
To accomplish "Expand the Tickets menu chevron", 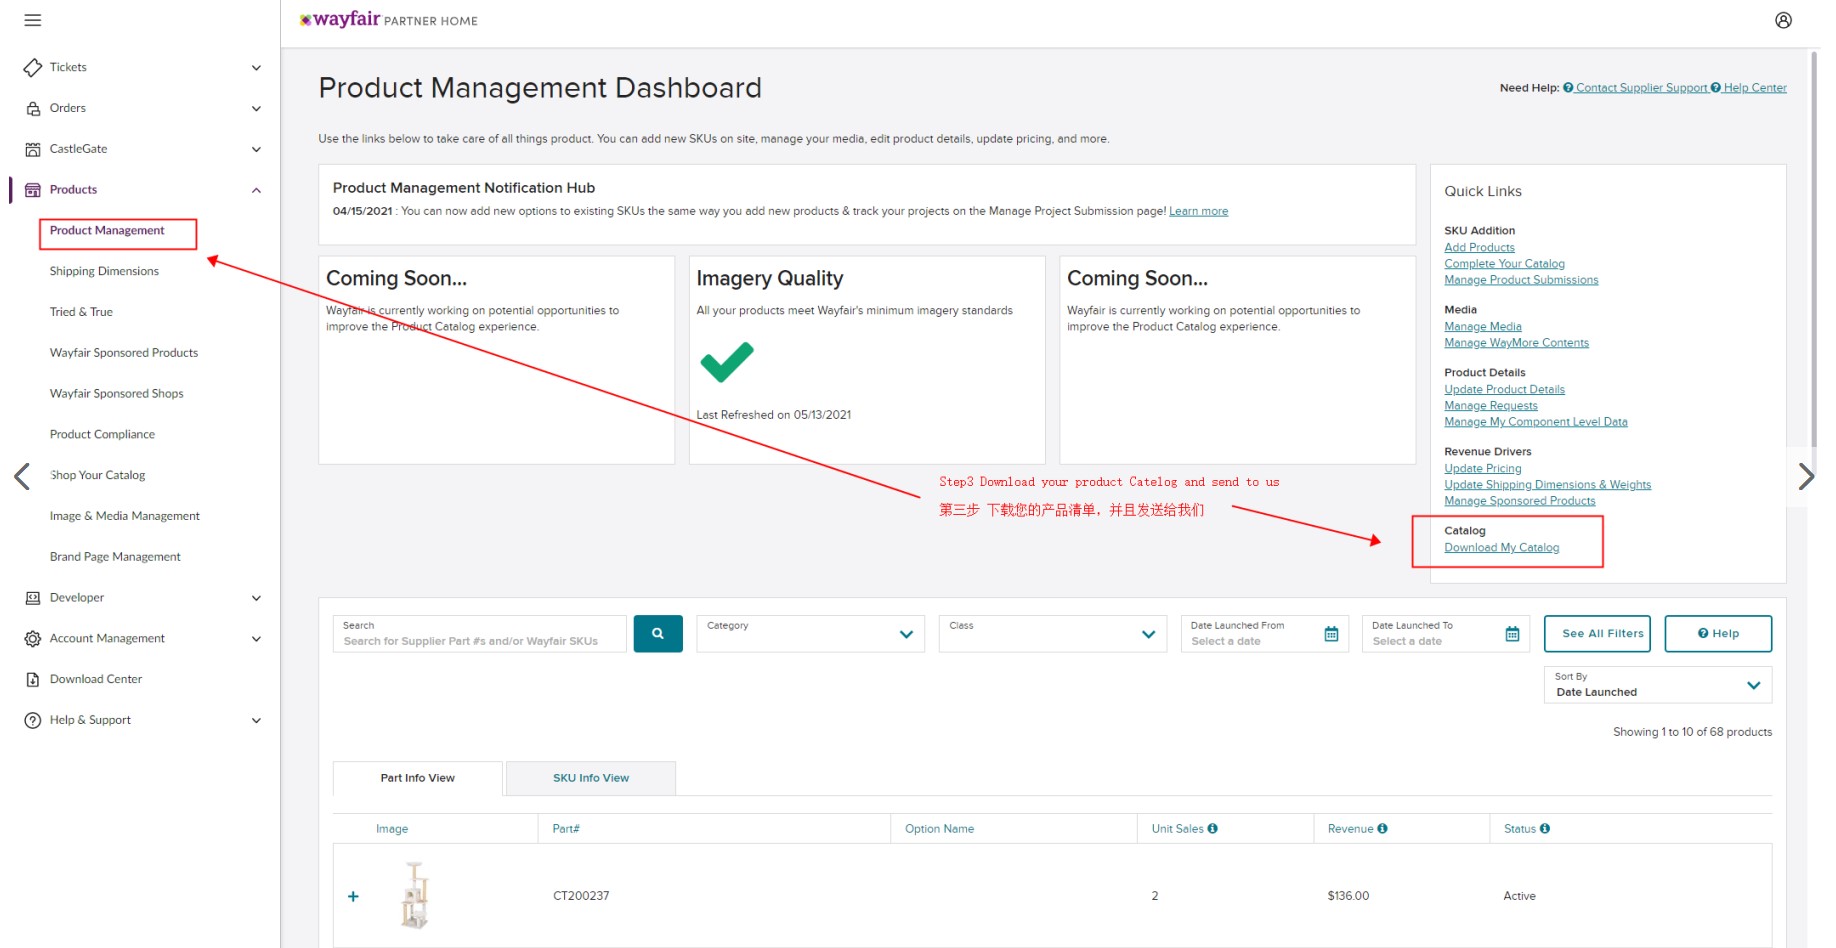I will pos(256,68).
